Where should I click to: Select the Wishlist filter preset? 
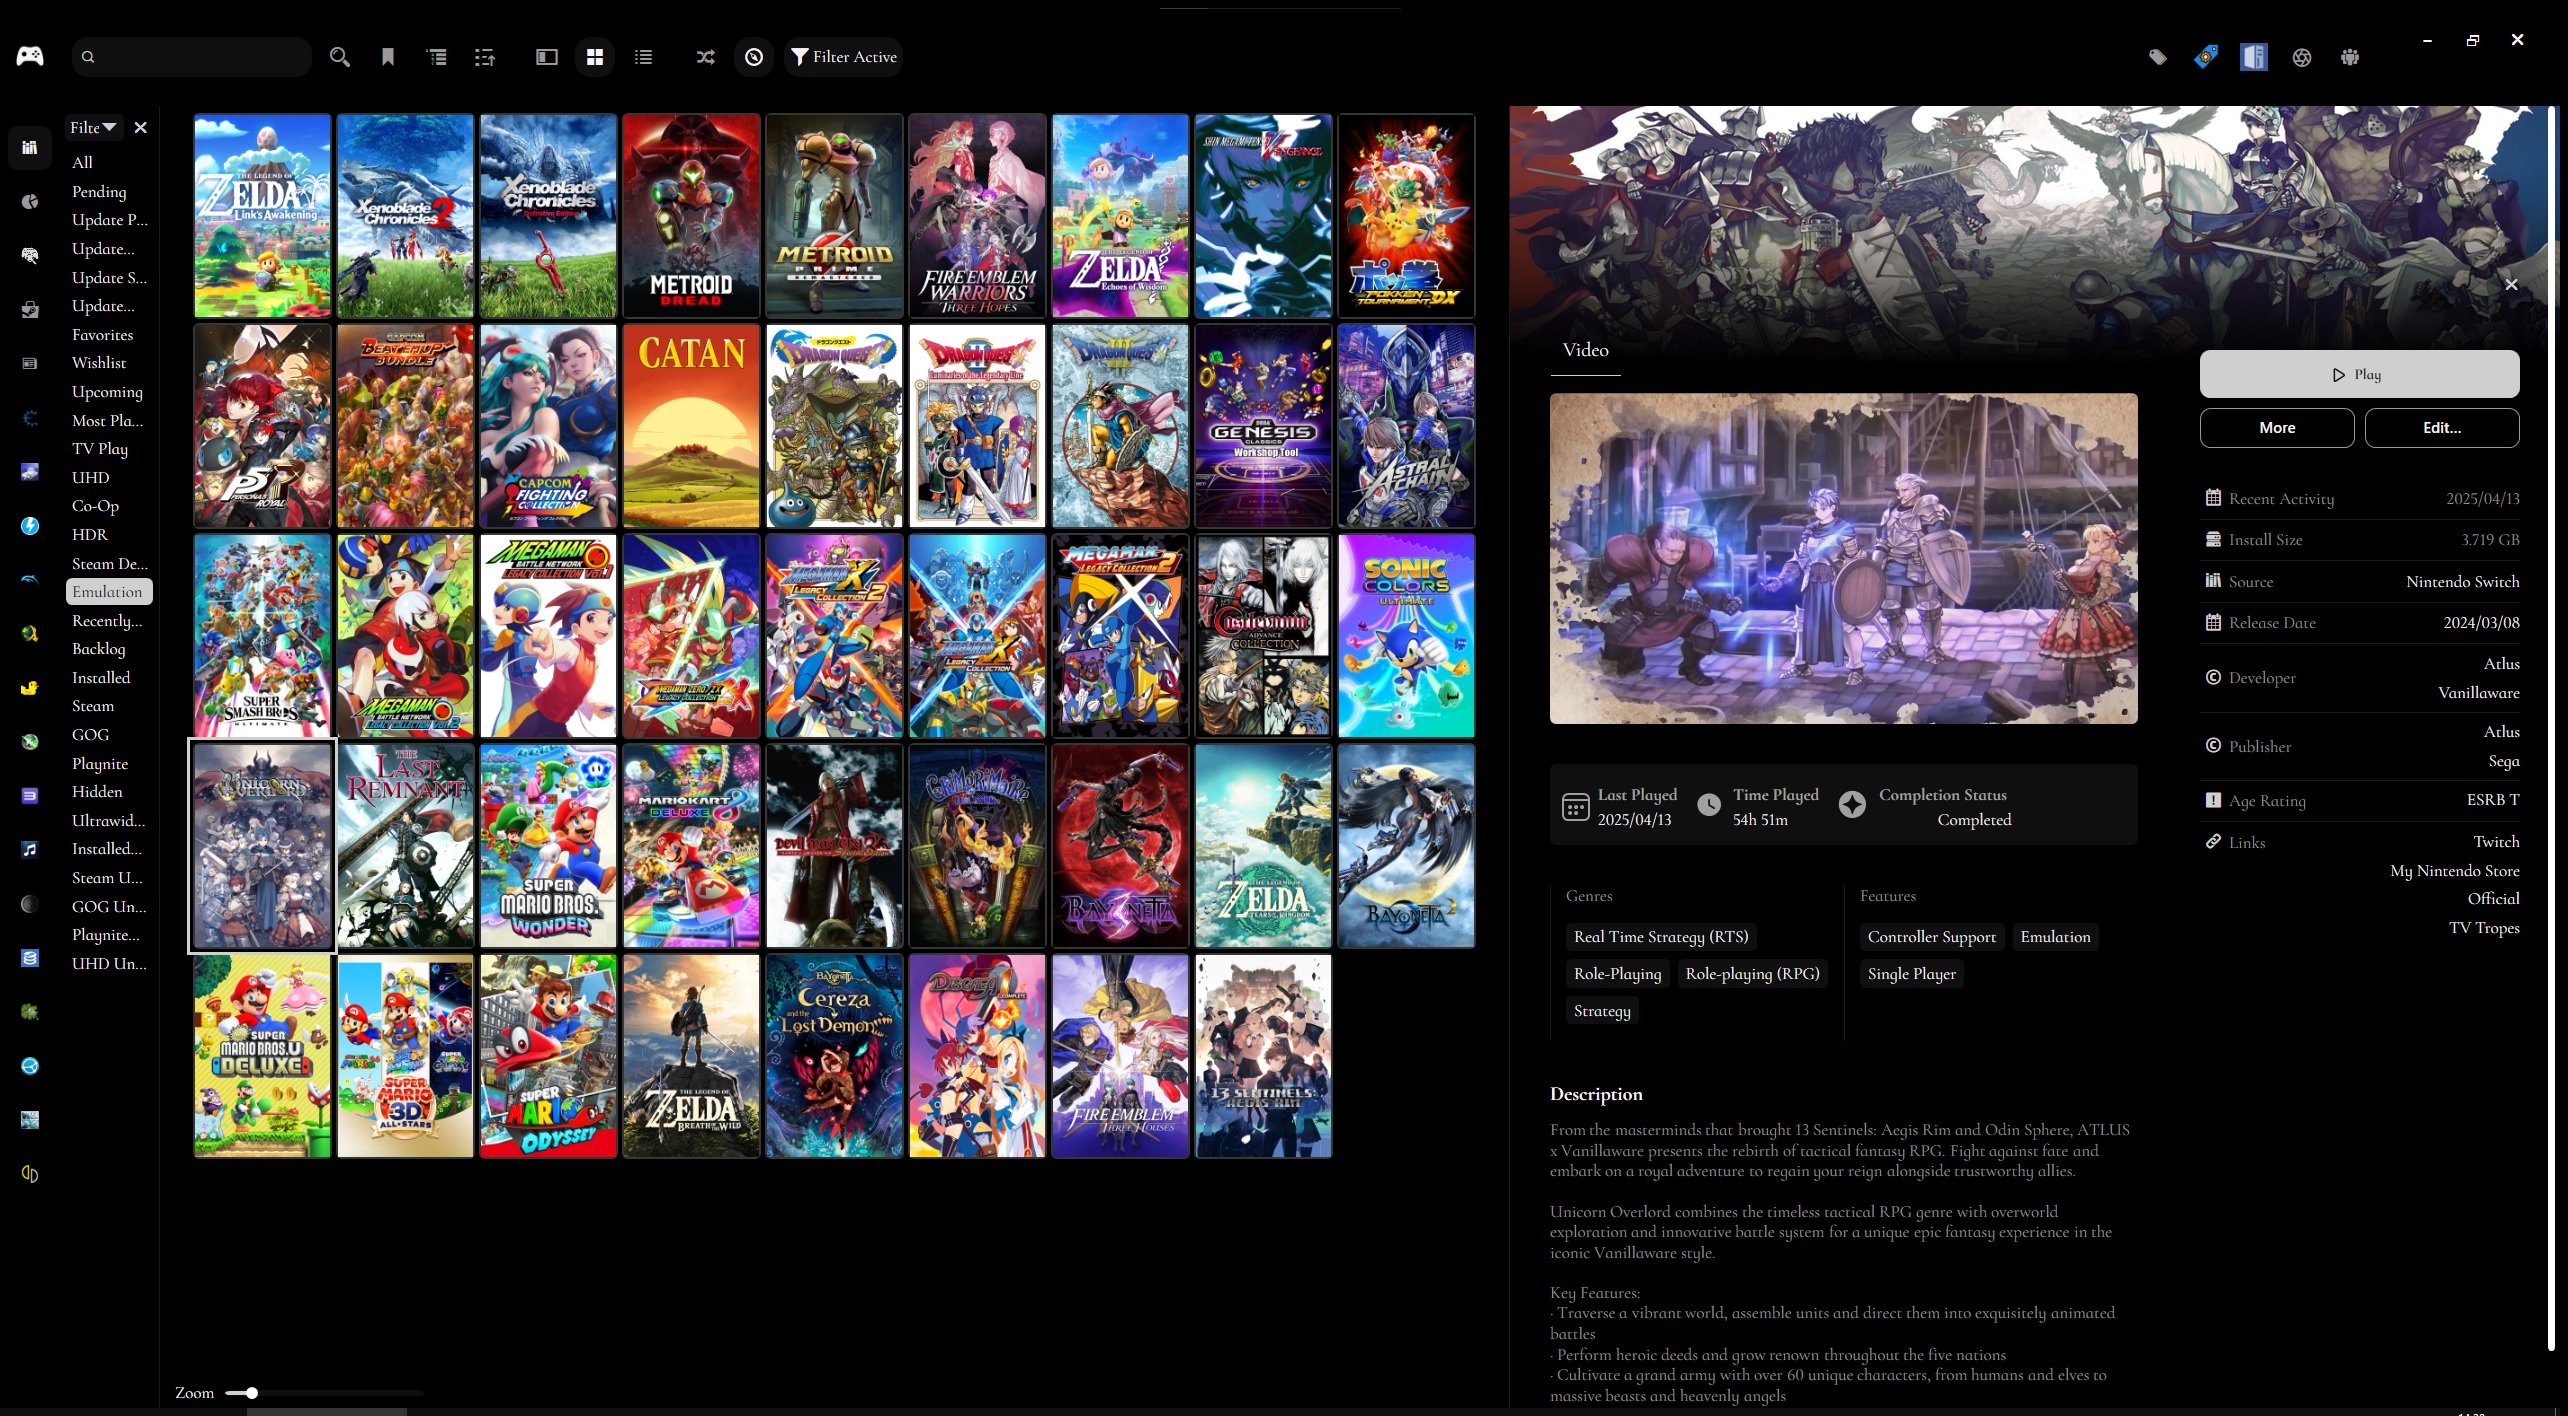99,362
